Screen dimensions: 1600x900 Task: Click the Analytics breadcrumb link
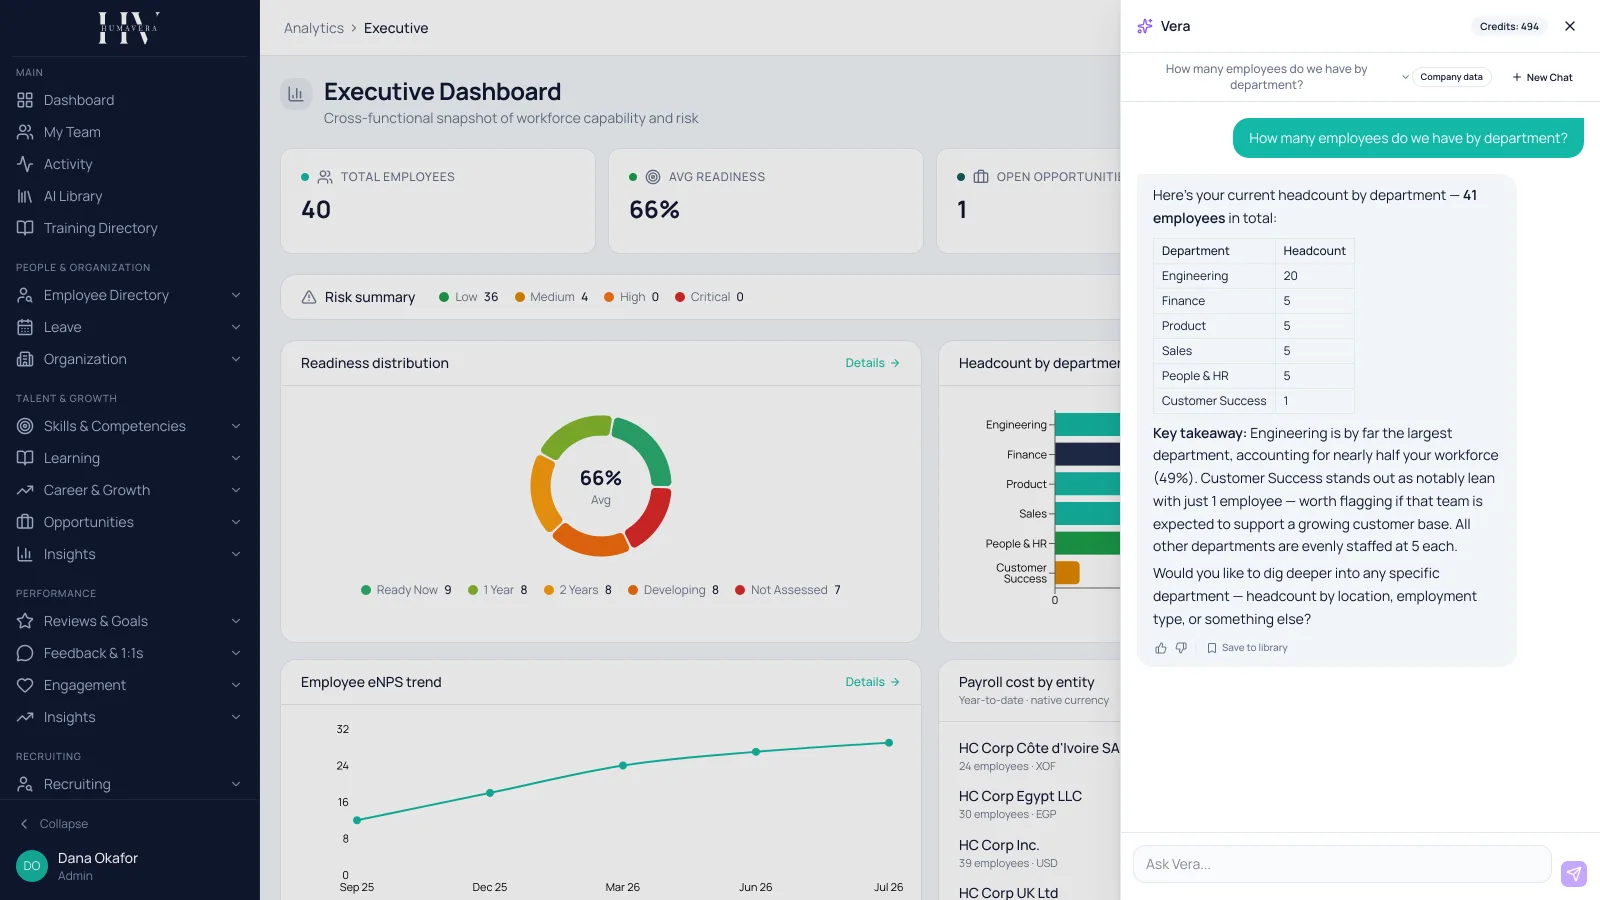click(x=314, y=28)
